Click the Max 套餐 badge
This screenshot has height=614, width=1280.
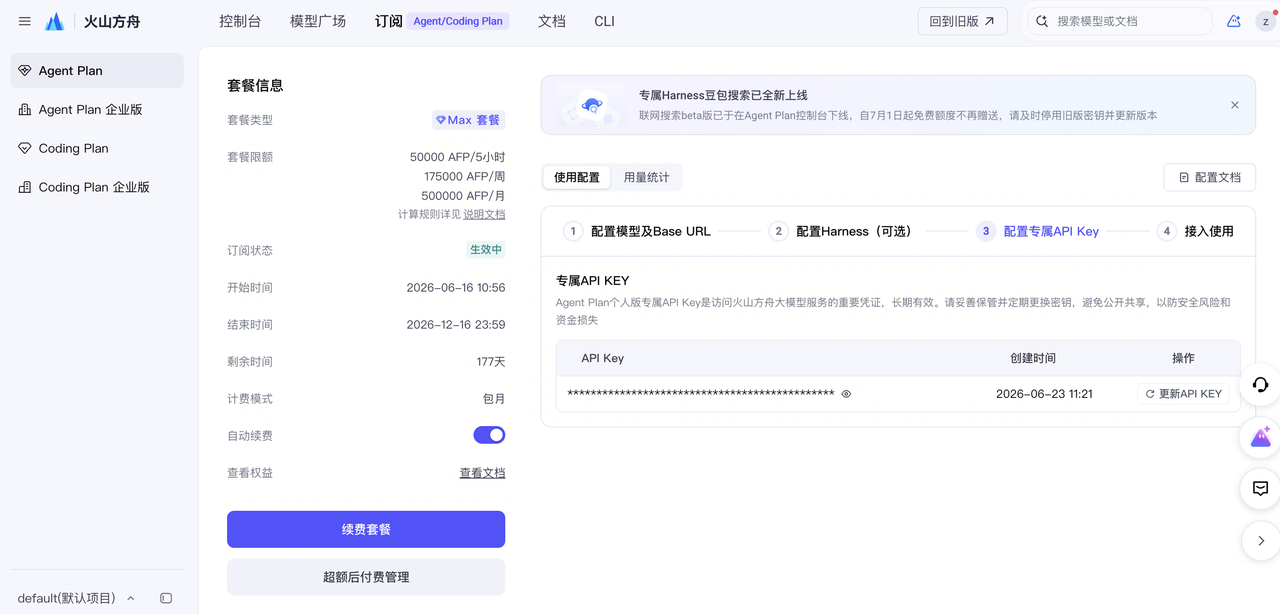point(468,120)
